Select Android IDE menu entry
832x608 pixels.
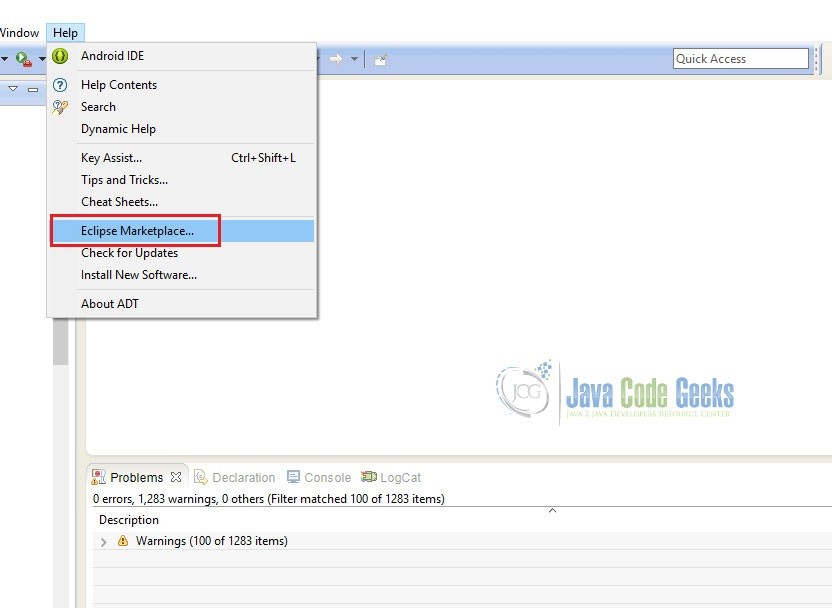[x=182, y=56]
